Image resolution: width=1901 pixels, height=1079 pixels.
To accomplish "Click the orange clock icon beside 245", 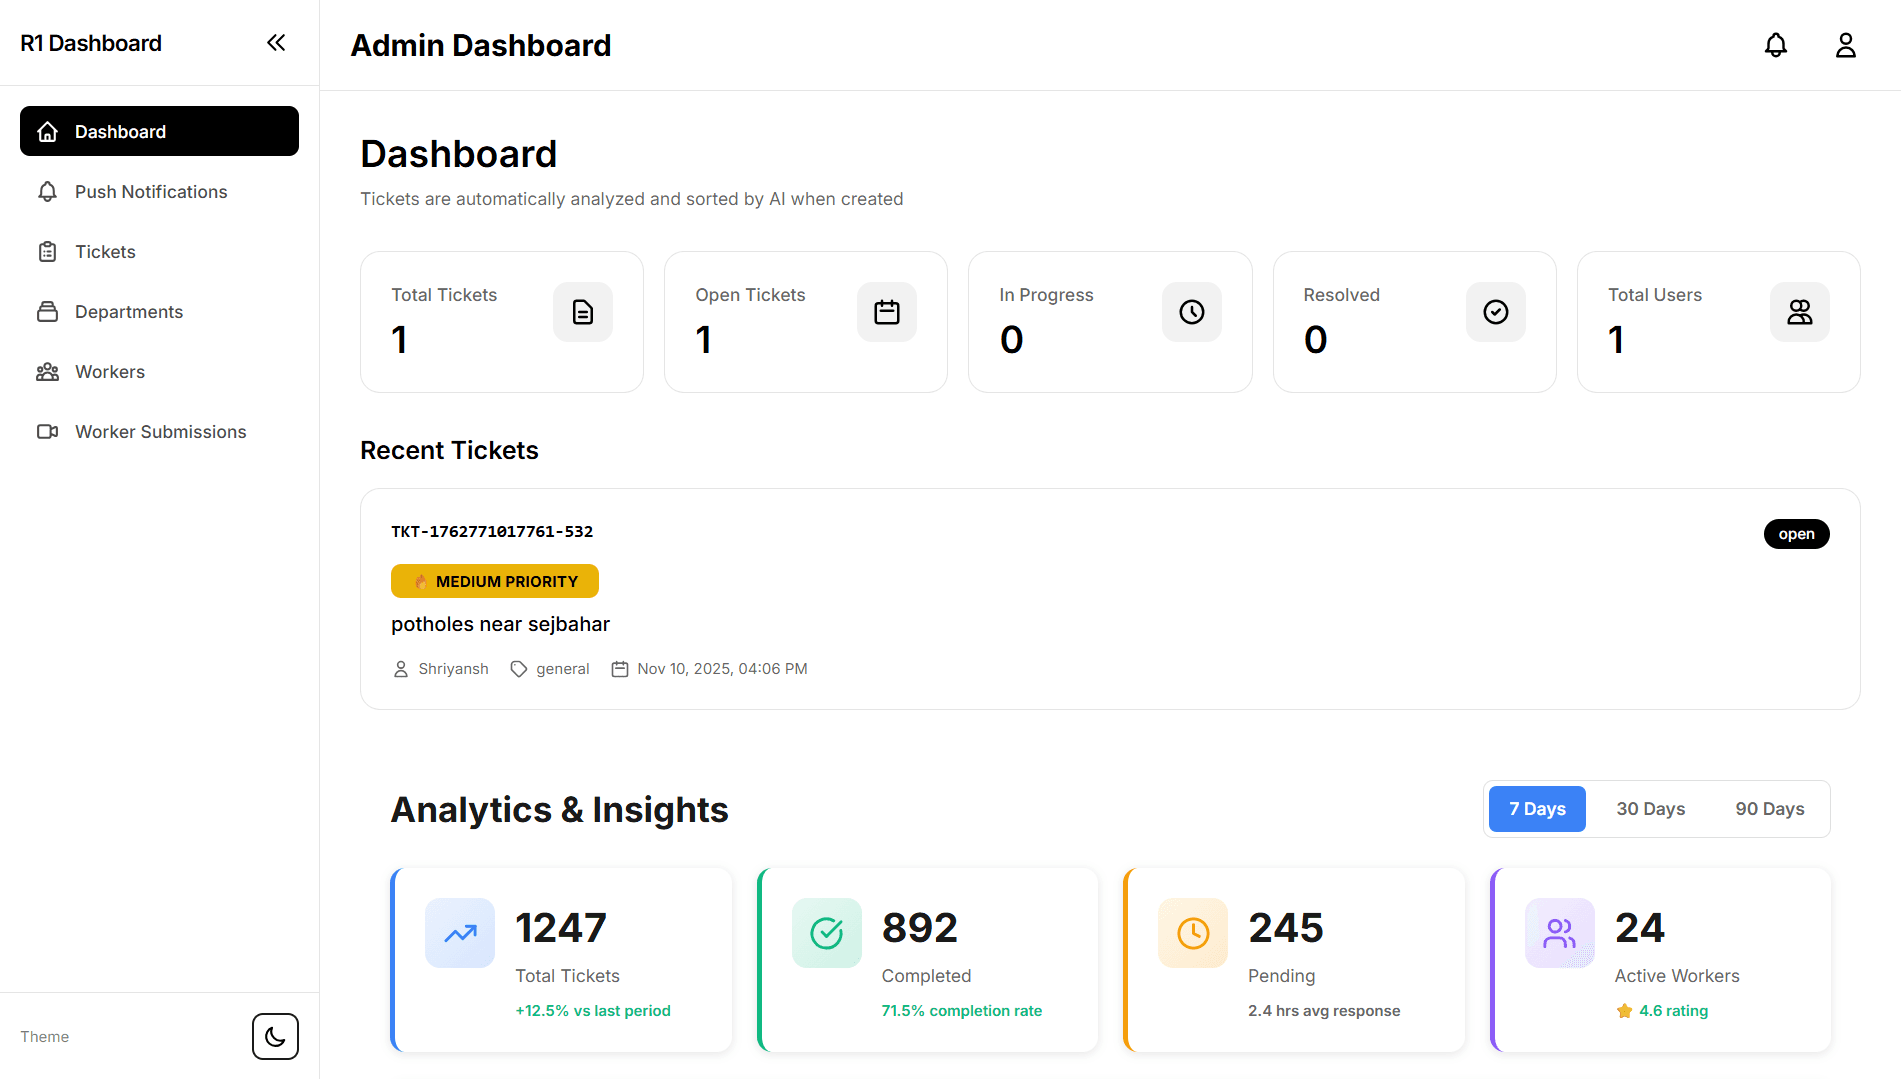I will pyautogui.click(x=1193, y=933).
